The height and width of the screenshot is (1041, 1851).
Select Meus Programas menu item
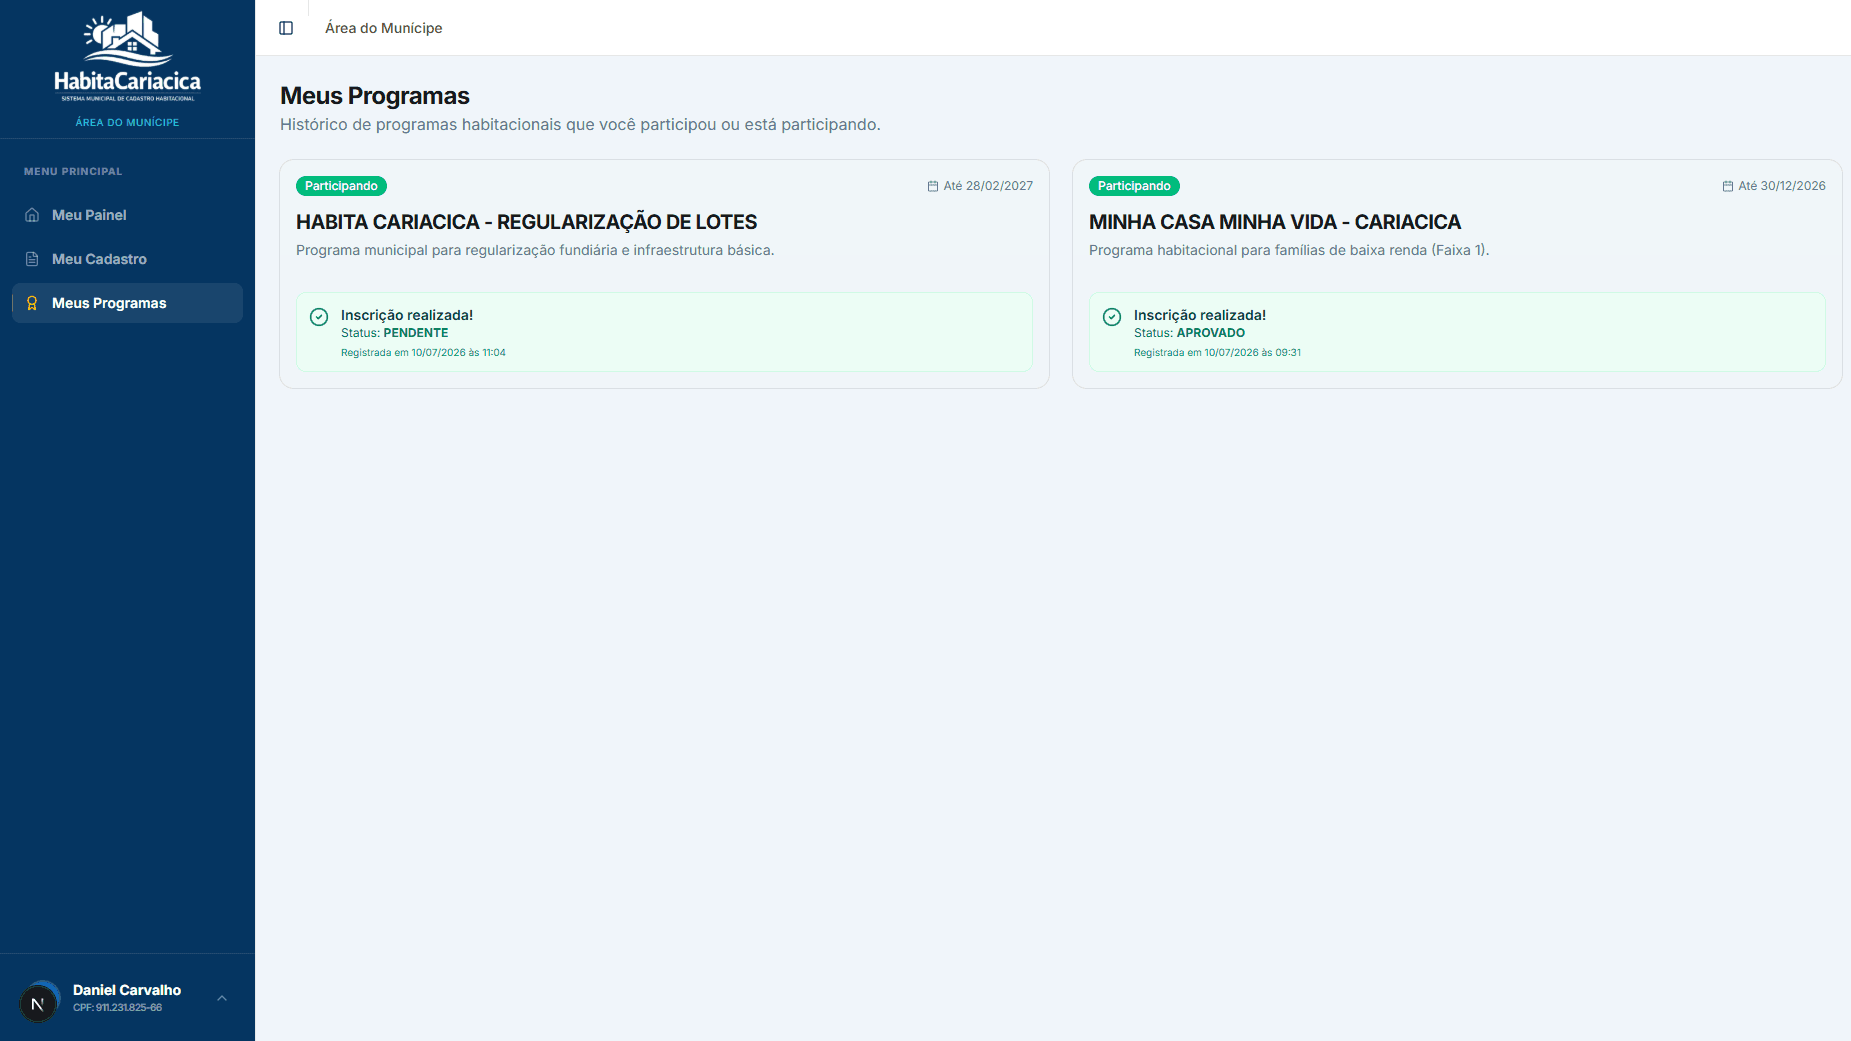coord(127,303)
